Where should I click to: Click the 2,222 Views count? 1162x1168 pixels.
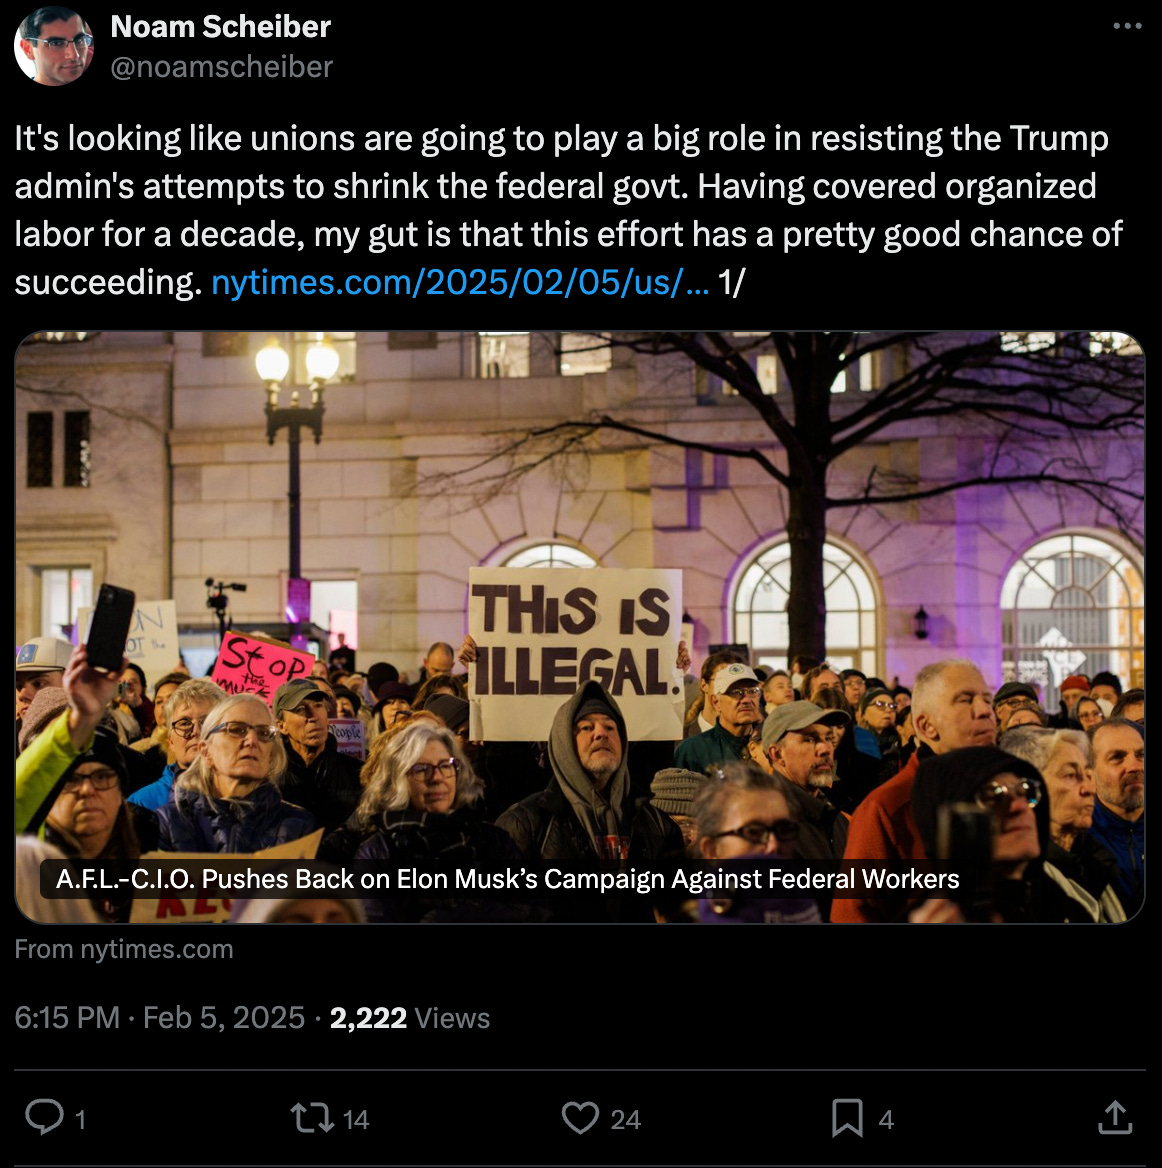click(x=410, y=1018)
